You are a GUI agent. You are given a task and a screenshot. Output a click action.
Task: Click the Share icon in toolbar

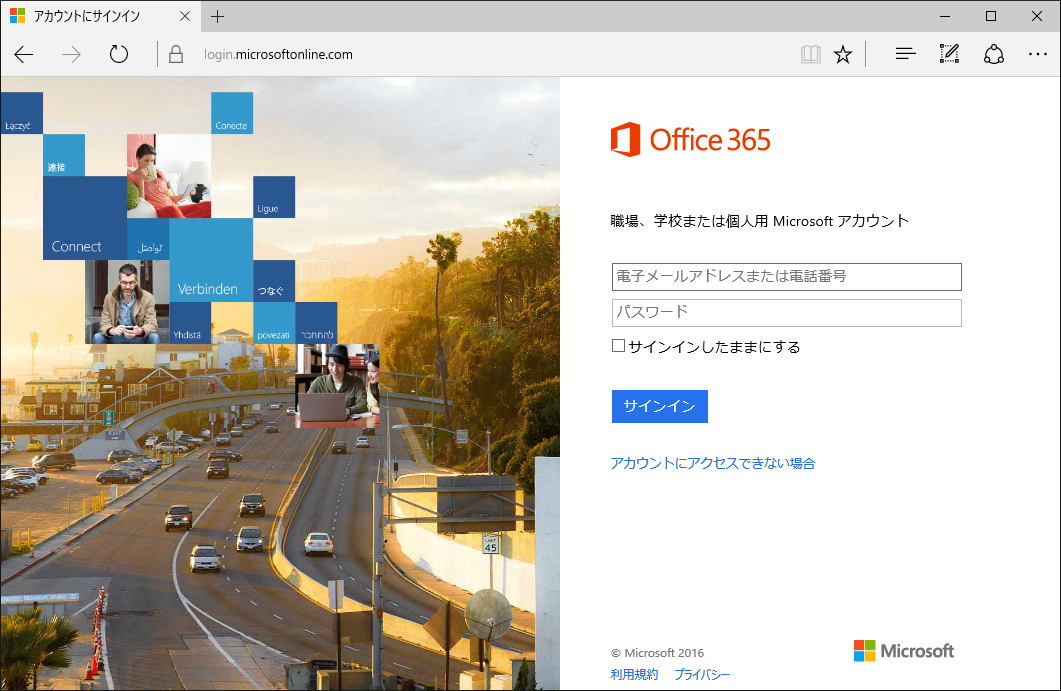click(993, 54)
